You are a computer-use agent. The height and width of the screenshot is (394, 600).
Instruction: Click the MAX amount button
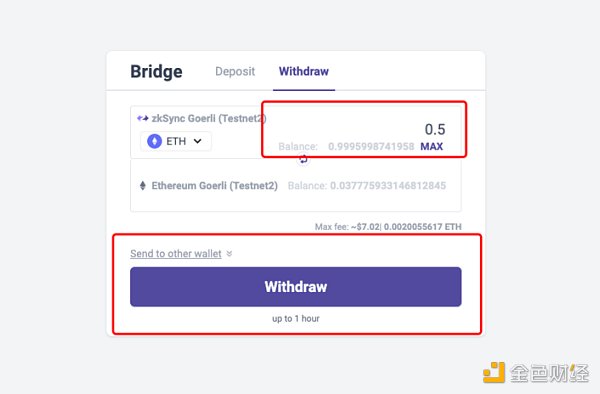[x=432, y=147]
